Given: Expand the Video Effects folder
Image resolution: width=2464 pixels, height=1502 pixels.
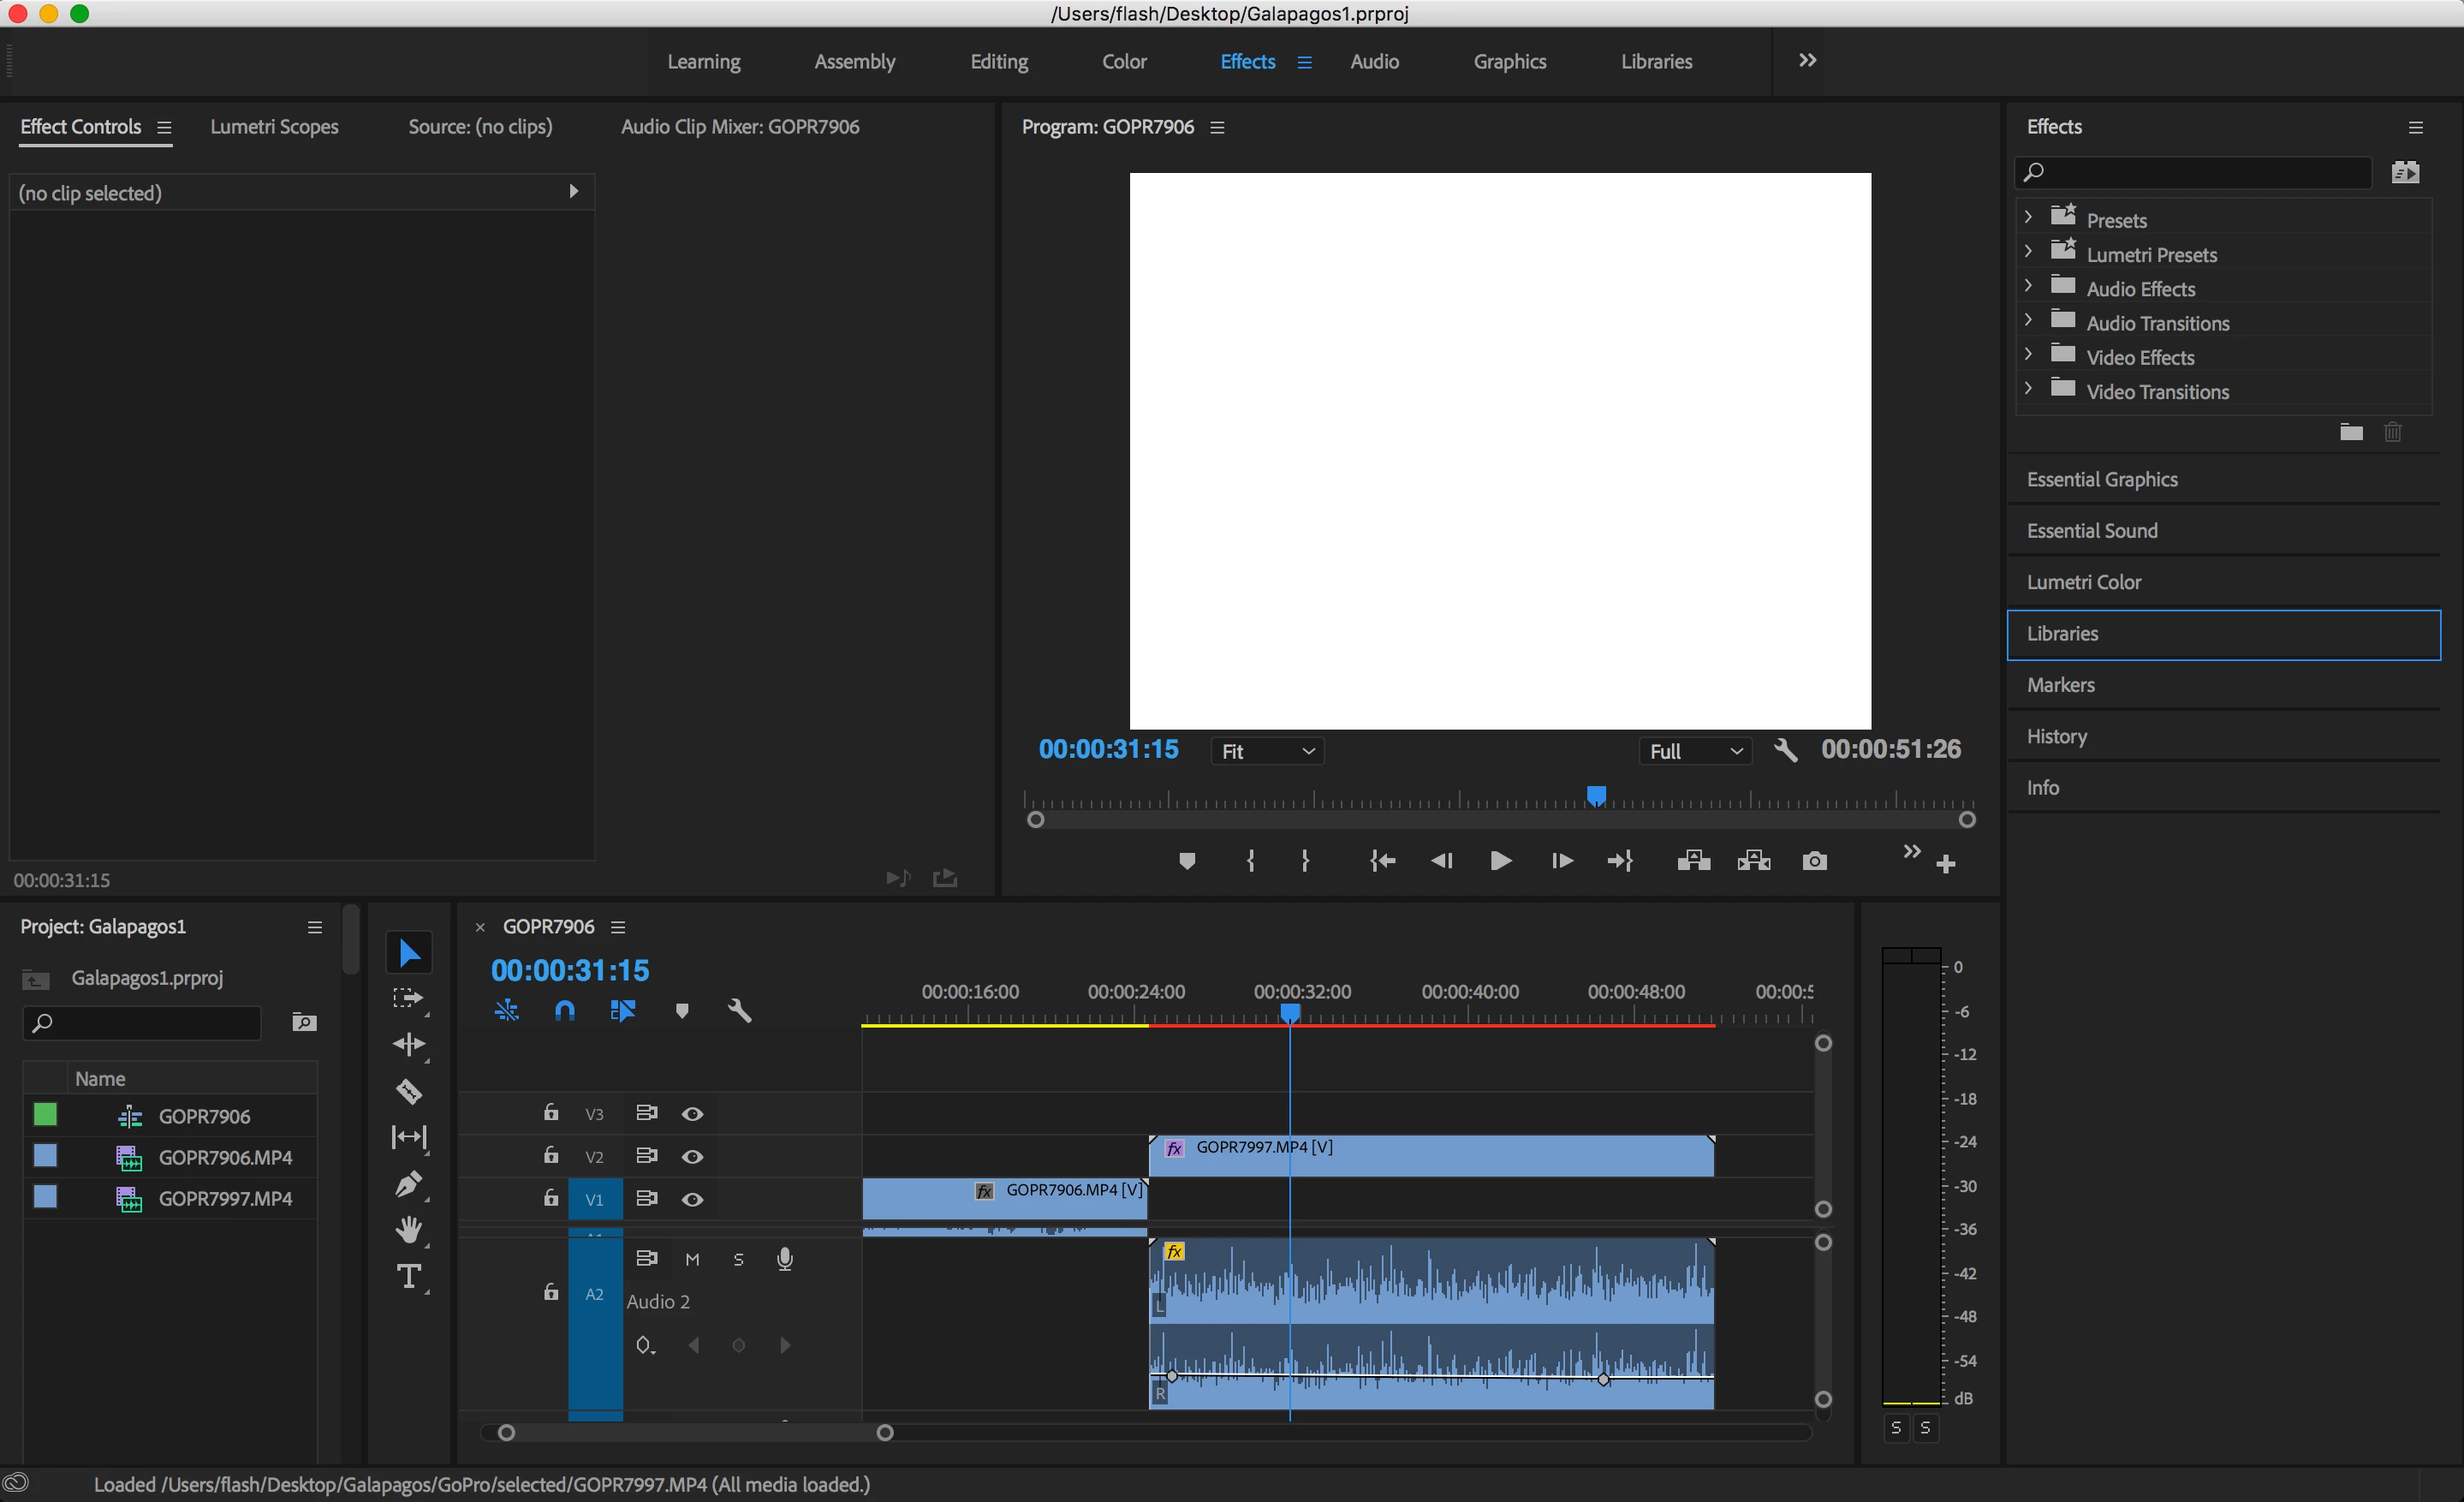Looking at the screenshot, I should click(2028, 356).
